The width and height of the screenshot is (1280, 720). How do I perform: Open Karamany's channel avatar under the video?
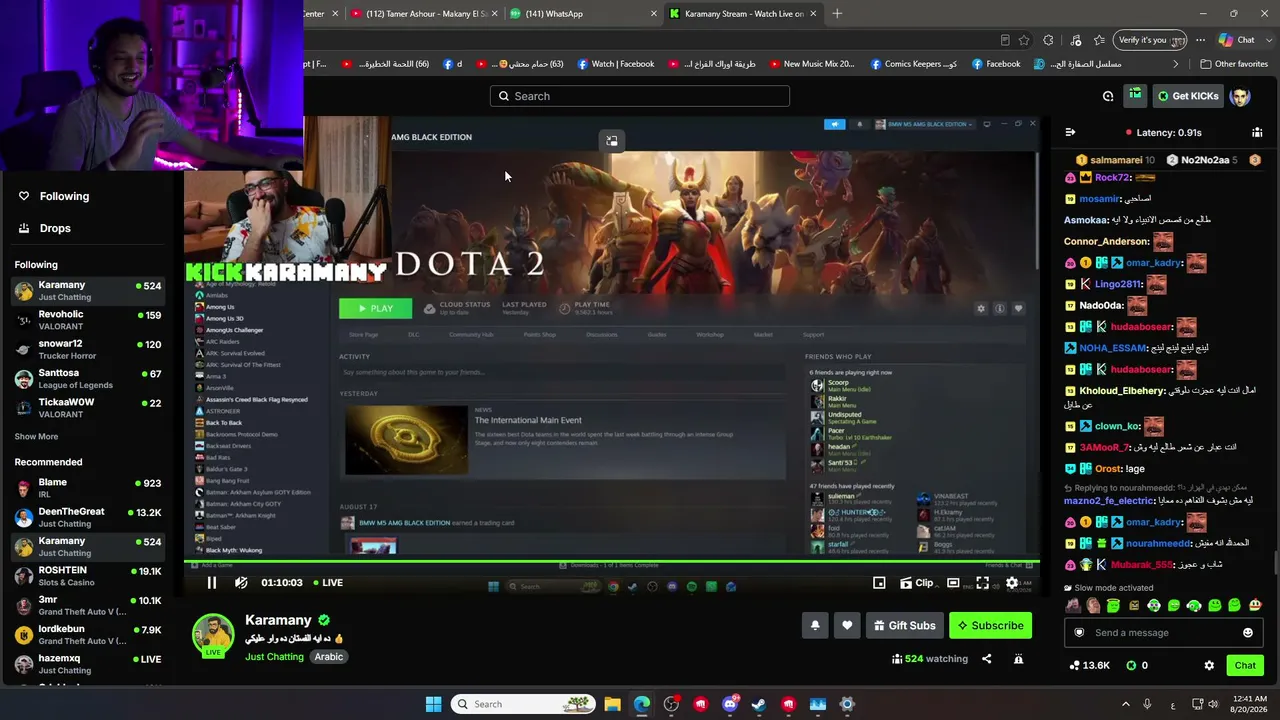point(213,635)
